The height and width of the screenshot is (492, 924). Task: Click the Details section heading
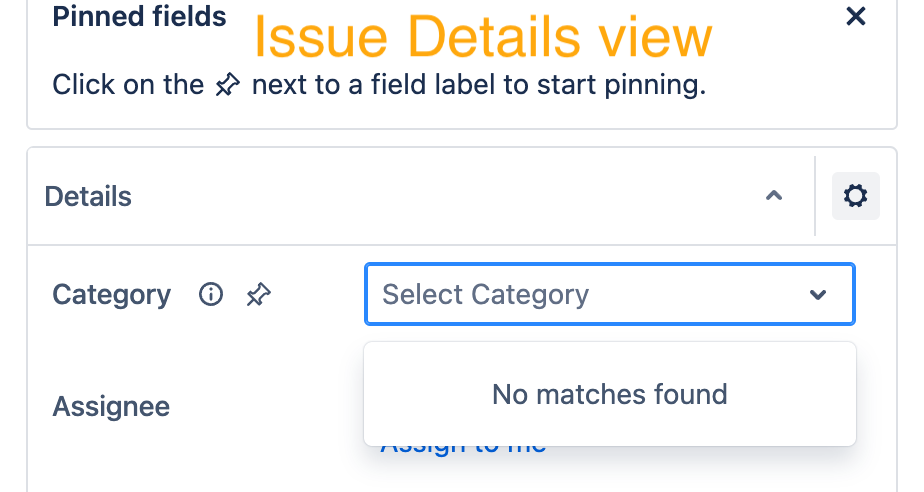coord(88,196)
